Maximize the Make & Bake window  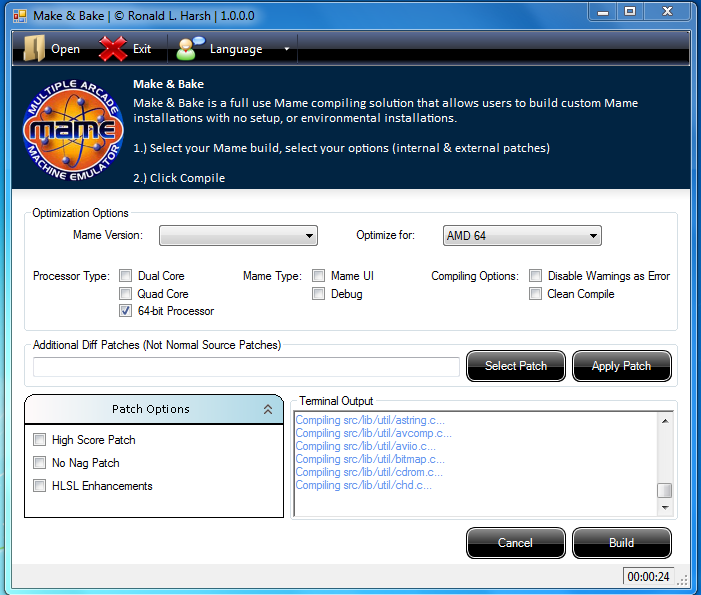(x=630, y=12)
